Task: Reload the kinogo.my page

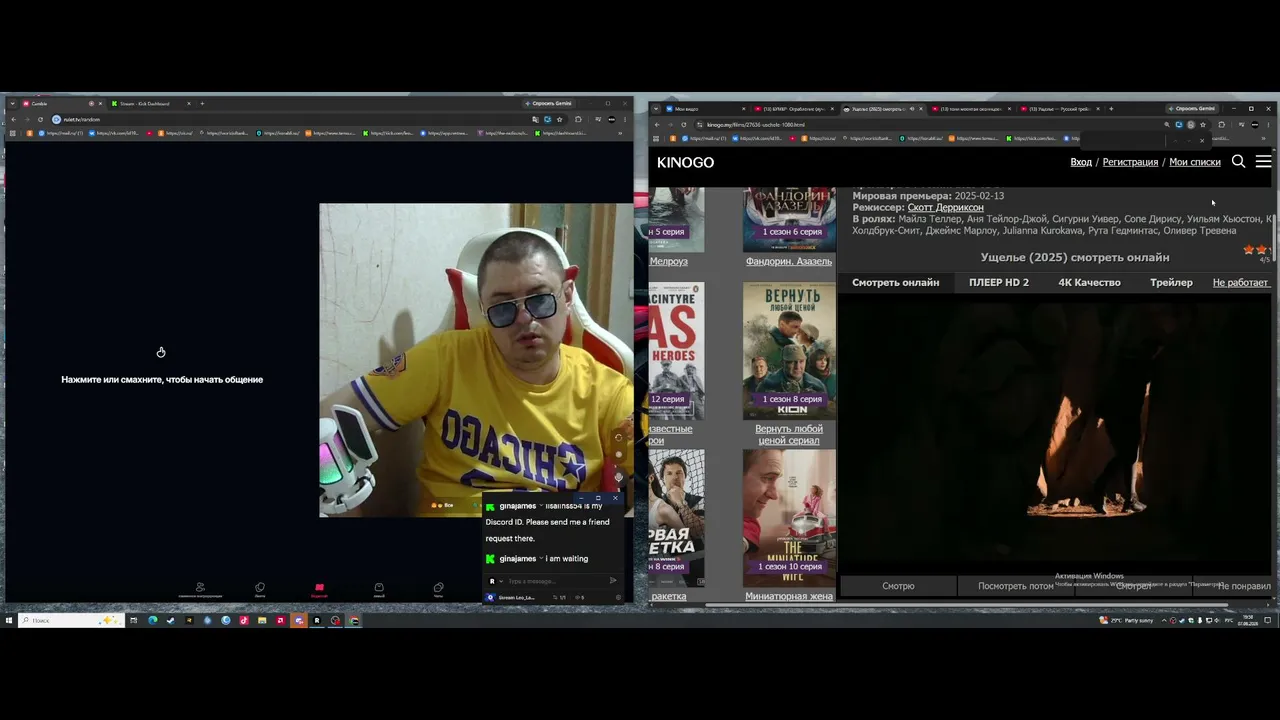Action: pyautogui.click(x=684, y=125)
